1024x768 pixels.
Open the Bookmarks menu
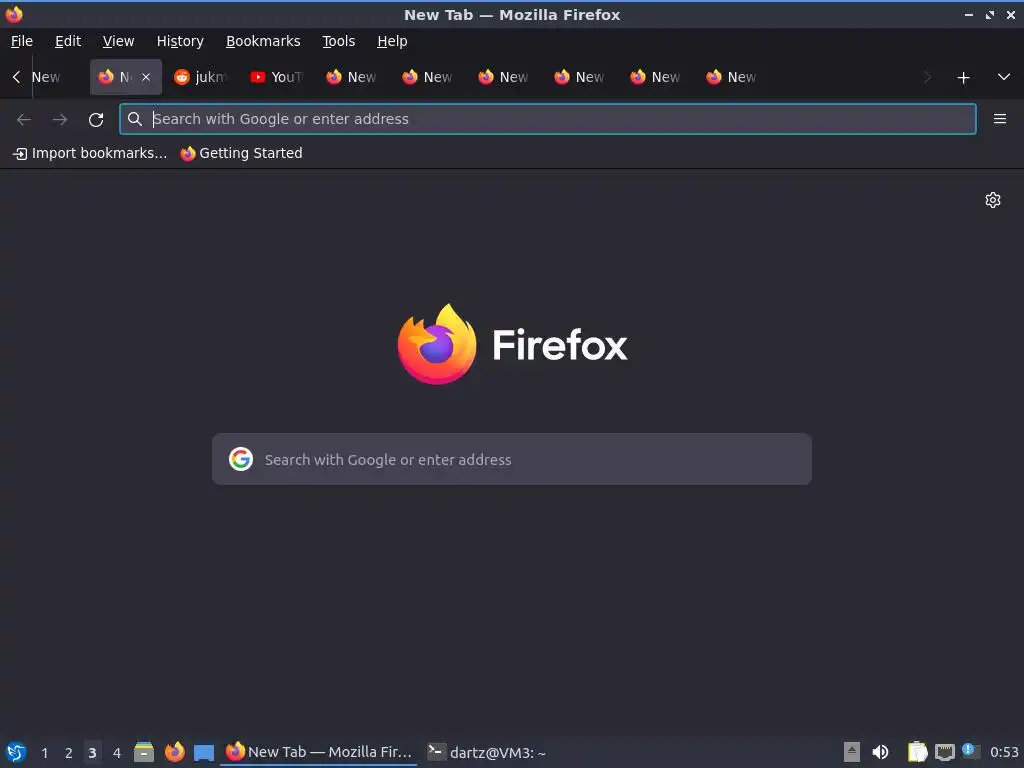click(263, 41)
